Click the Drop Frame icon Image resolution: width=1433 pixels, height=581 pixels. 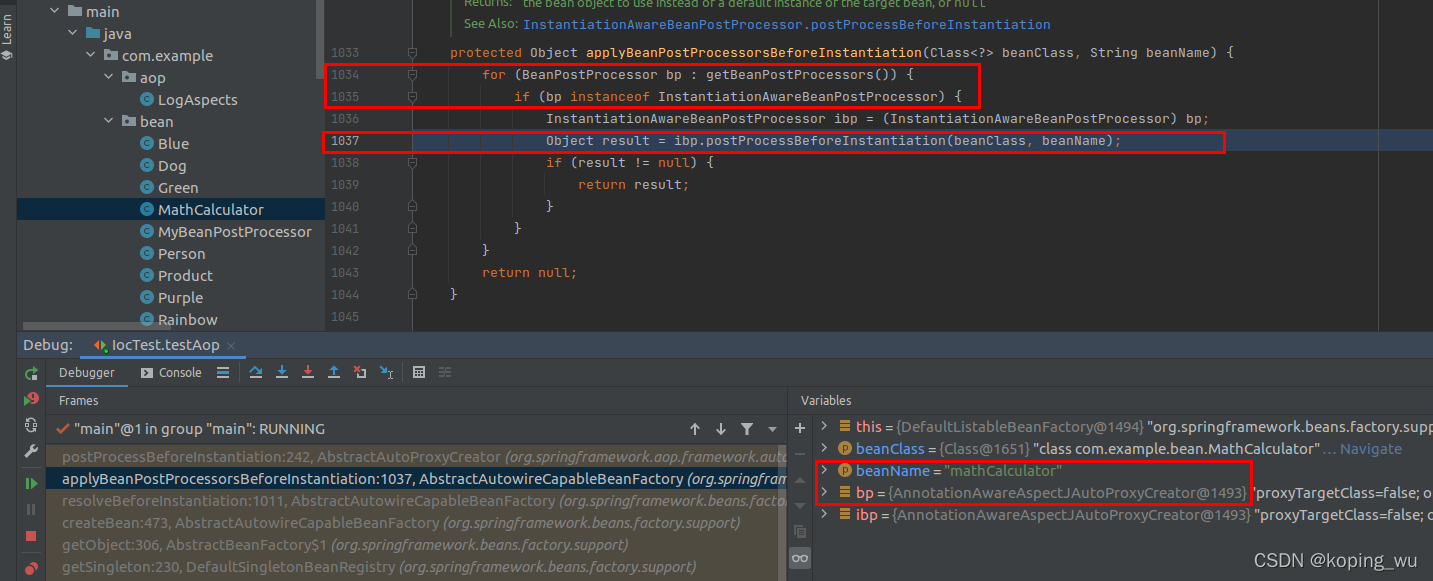(x=360, y=372)
